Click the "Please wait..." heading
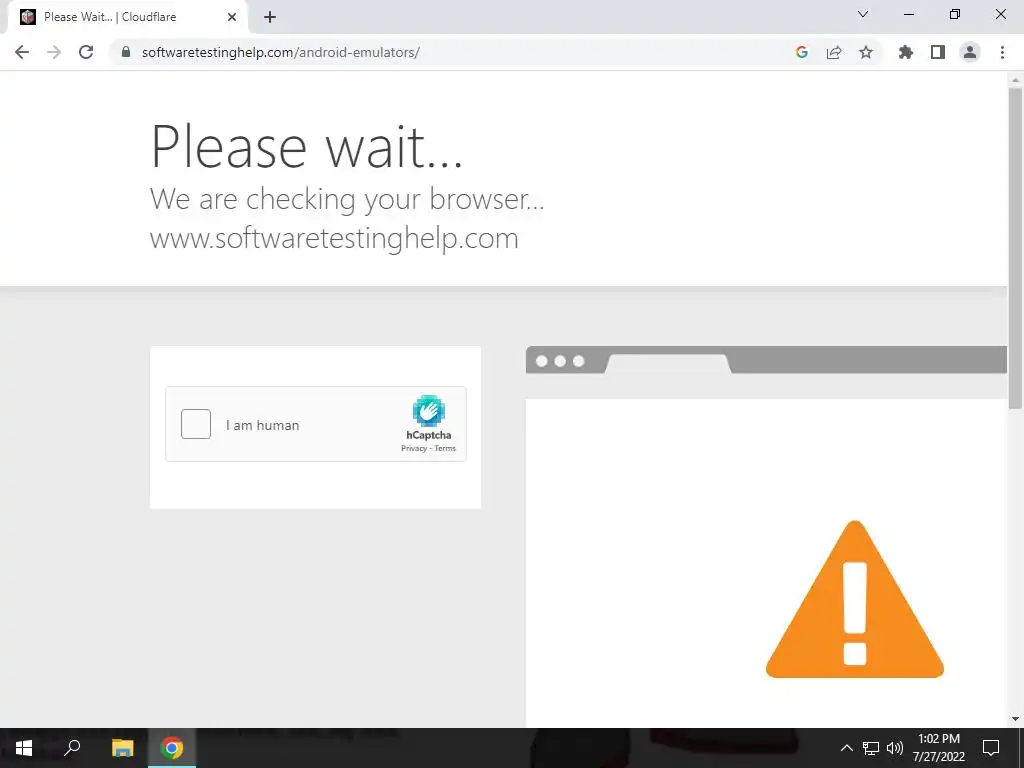1024x768 pixels. (307, 146)
